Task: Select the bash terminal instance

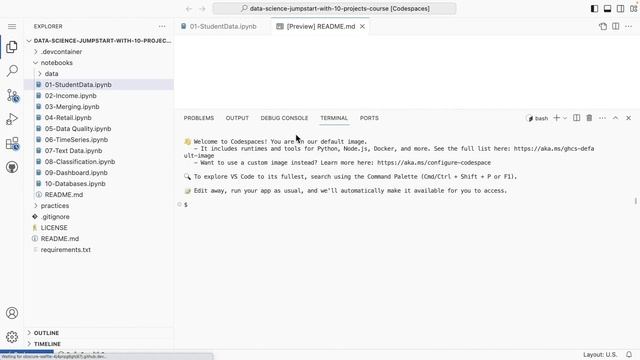Action: (538, 118)
